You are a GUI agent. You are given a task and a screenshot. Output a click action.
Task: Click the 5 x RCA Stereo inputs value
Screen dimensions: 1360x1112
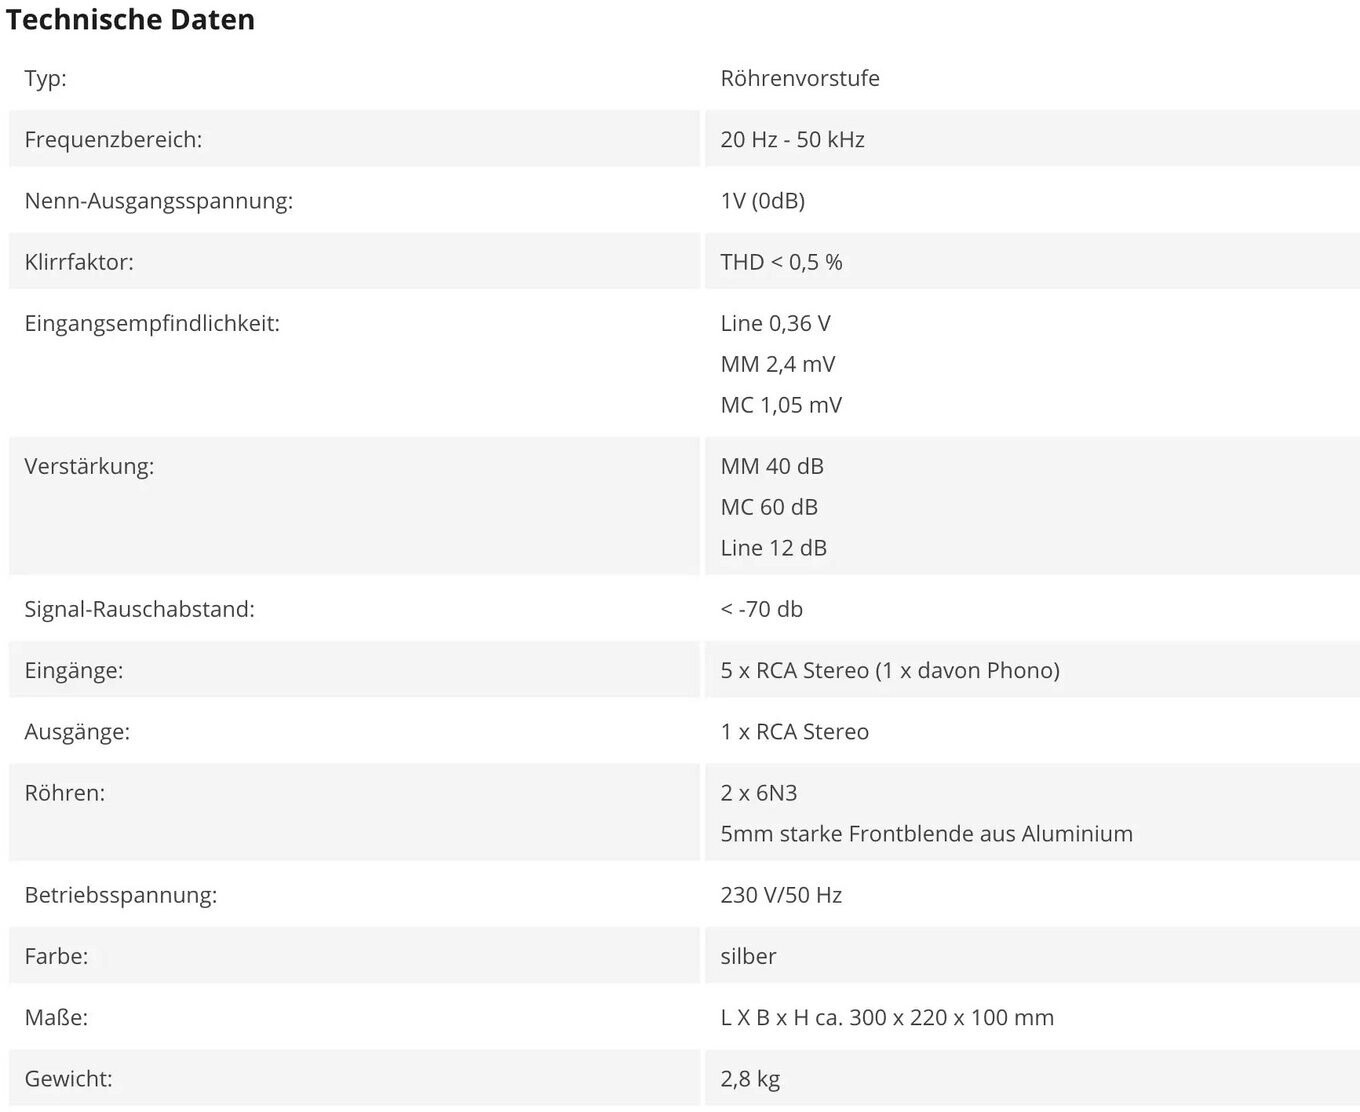[890, 670]
